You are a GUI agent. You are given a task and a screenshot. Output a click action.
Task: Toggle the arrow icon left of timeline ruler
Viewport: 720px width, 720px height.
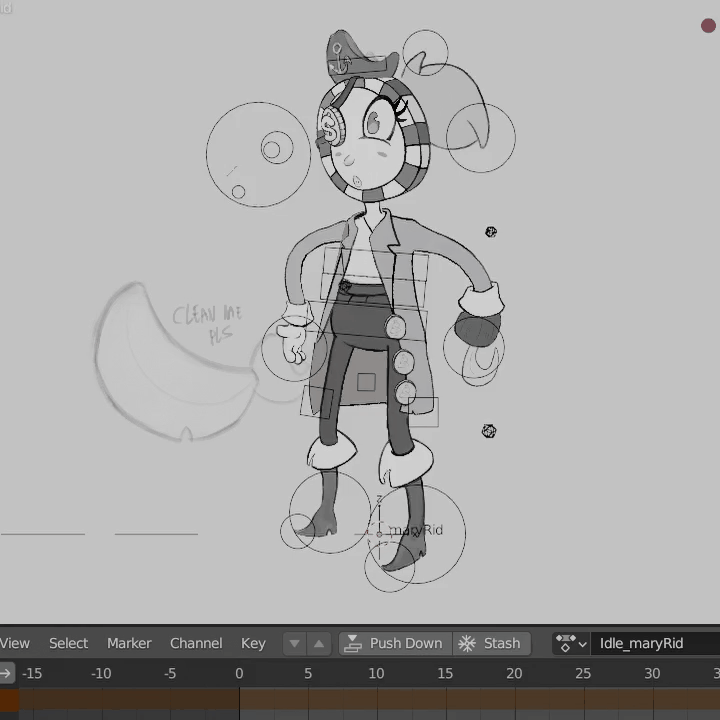[x=7, y=673]
